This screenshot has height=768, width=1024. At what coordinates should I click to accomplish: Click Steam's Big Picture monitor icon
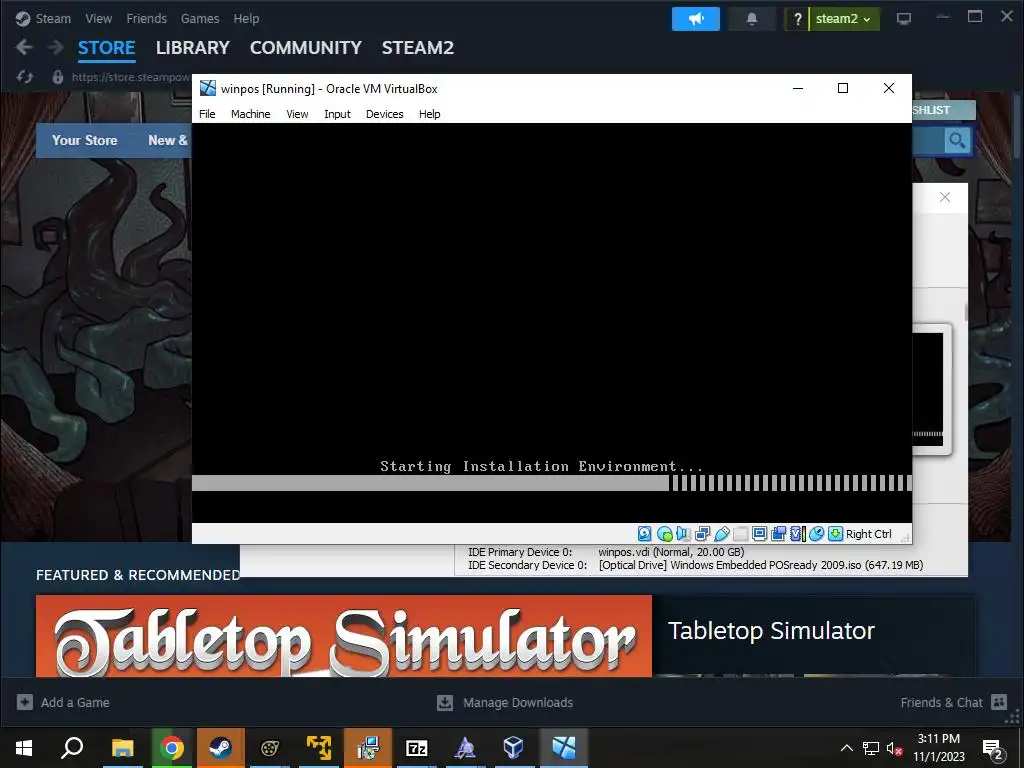click(904, 19)
